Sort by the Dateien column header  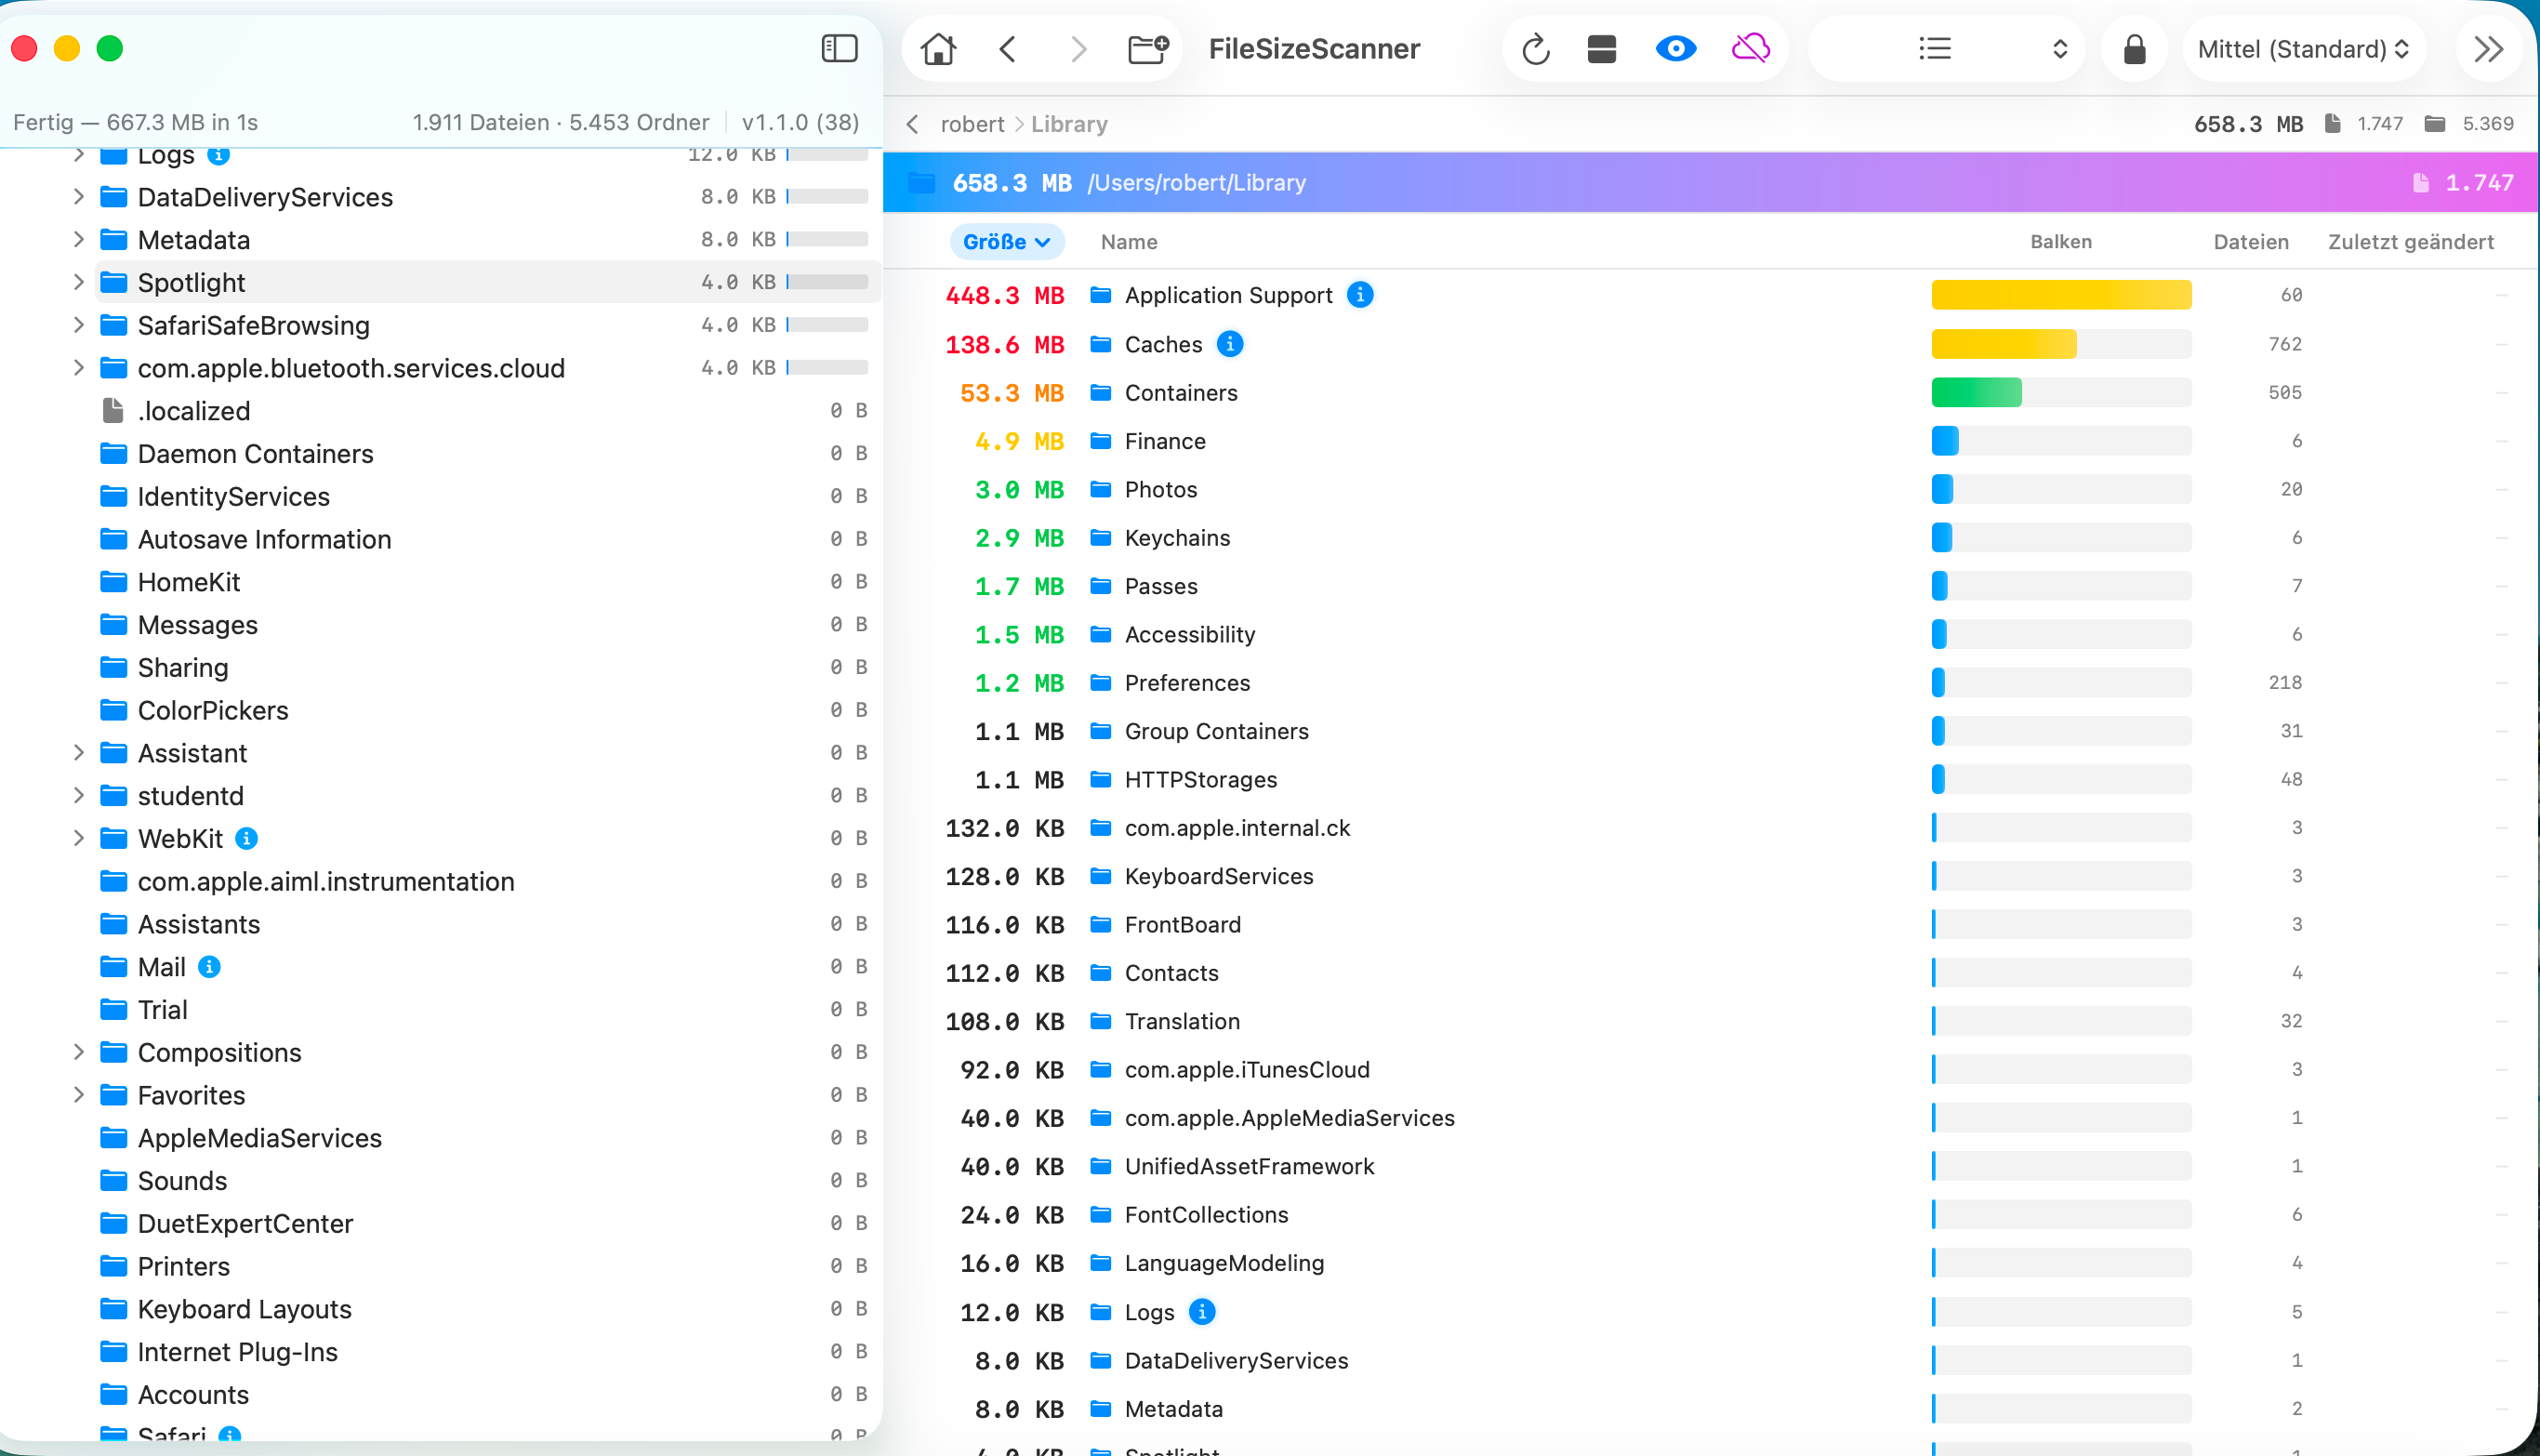pos(2251,242)
